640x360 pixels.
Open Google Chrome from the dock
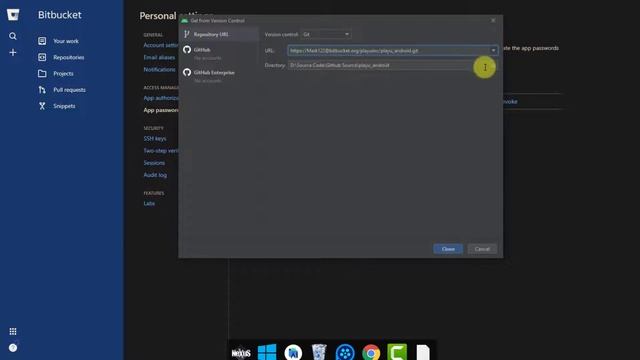(371, 352)
